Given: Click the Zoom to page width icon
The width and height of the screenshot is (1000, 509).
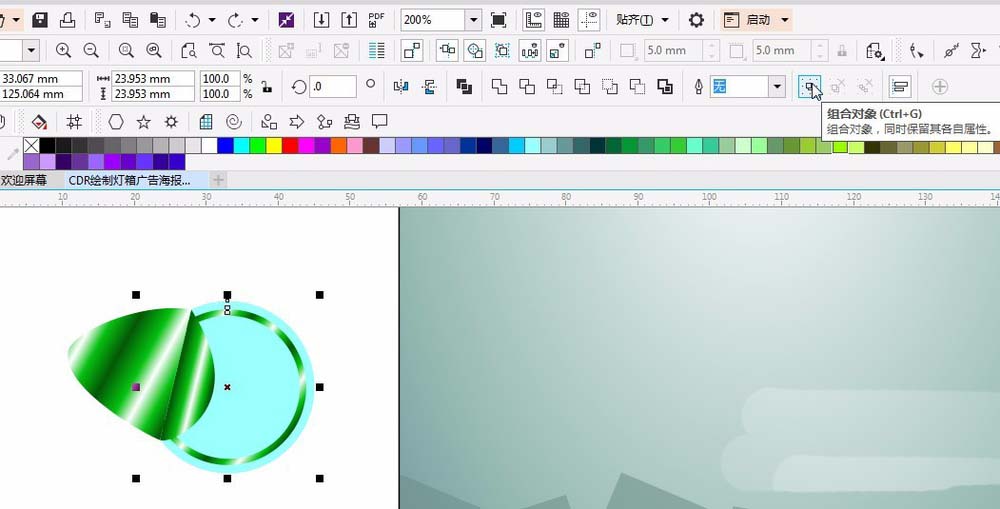Looking at the screenshot, I should tap(217, 50).
